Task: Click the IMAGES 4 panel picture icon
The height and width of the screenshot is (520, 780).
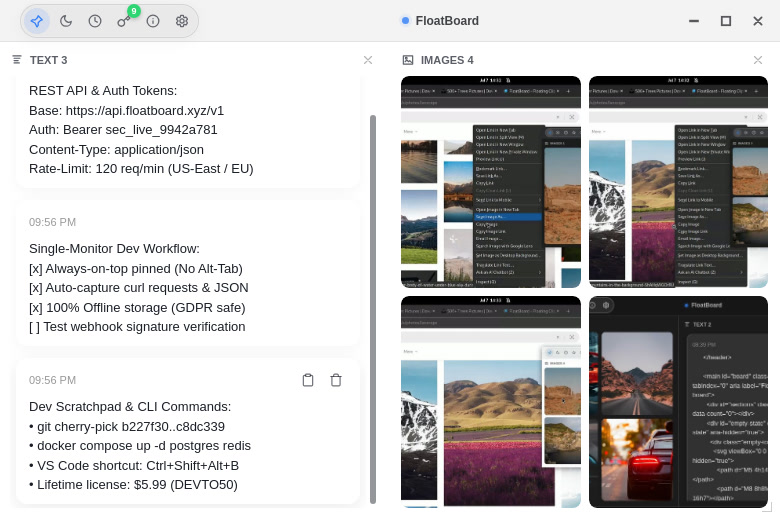Action: pyautogui.click(x=408, y=60)
